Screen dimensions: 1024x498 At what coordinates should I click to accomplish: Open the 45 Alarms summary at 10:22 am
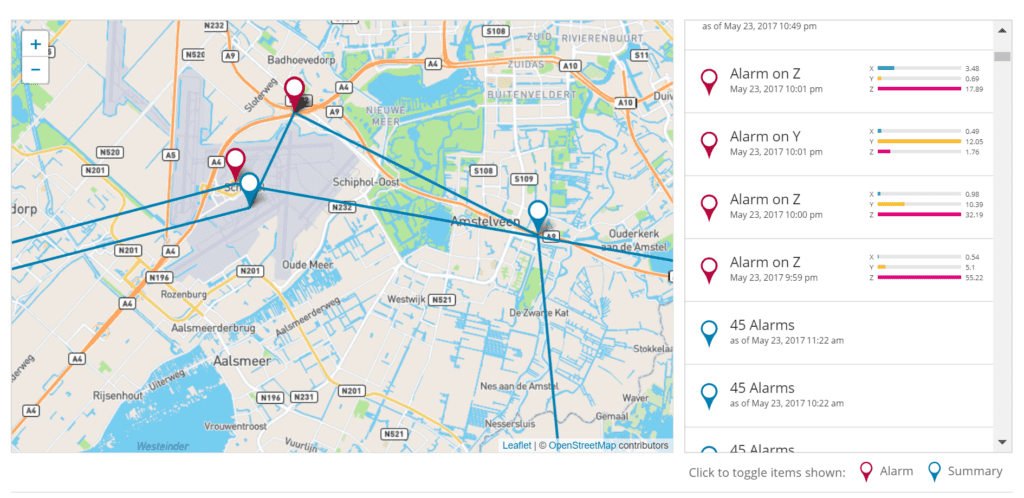pyautogui.click(x=839, y=396)
